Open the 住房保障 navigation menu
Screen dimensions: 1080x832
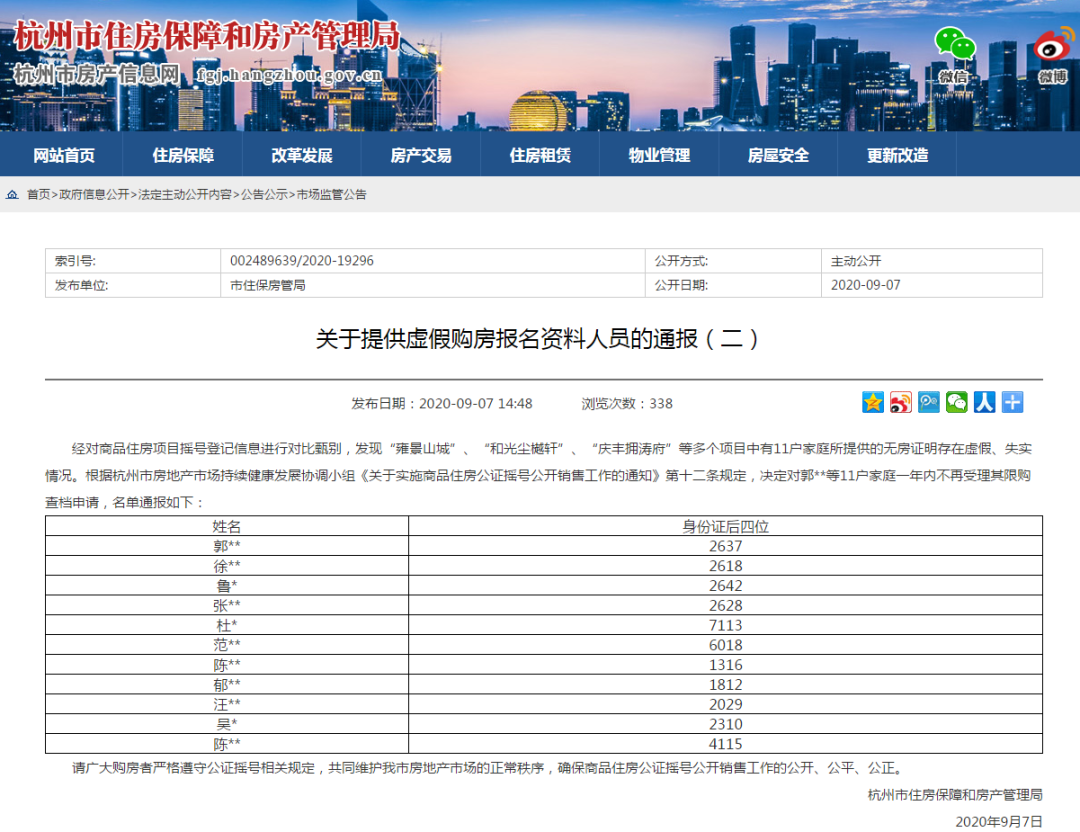click(183, 155)
